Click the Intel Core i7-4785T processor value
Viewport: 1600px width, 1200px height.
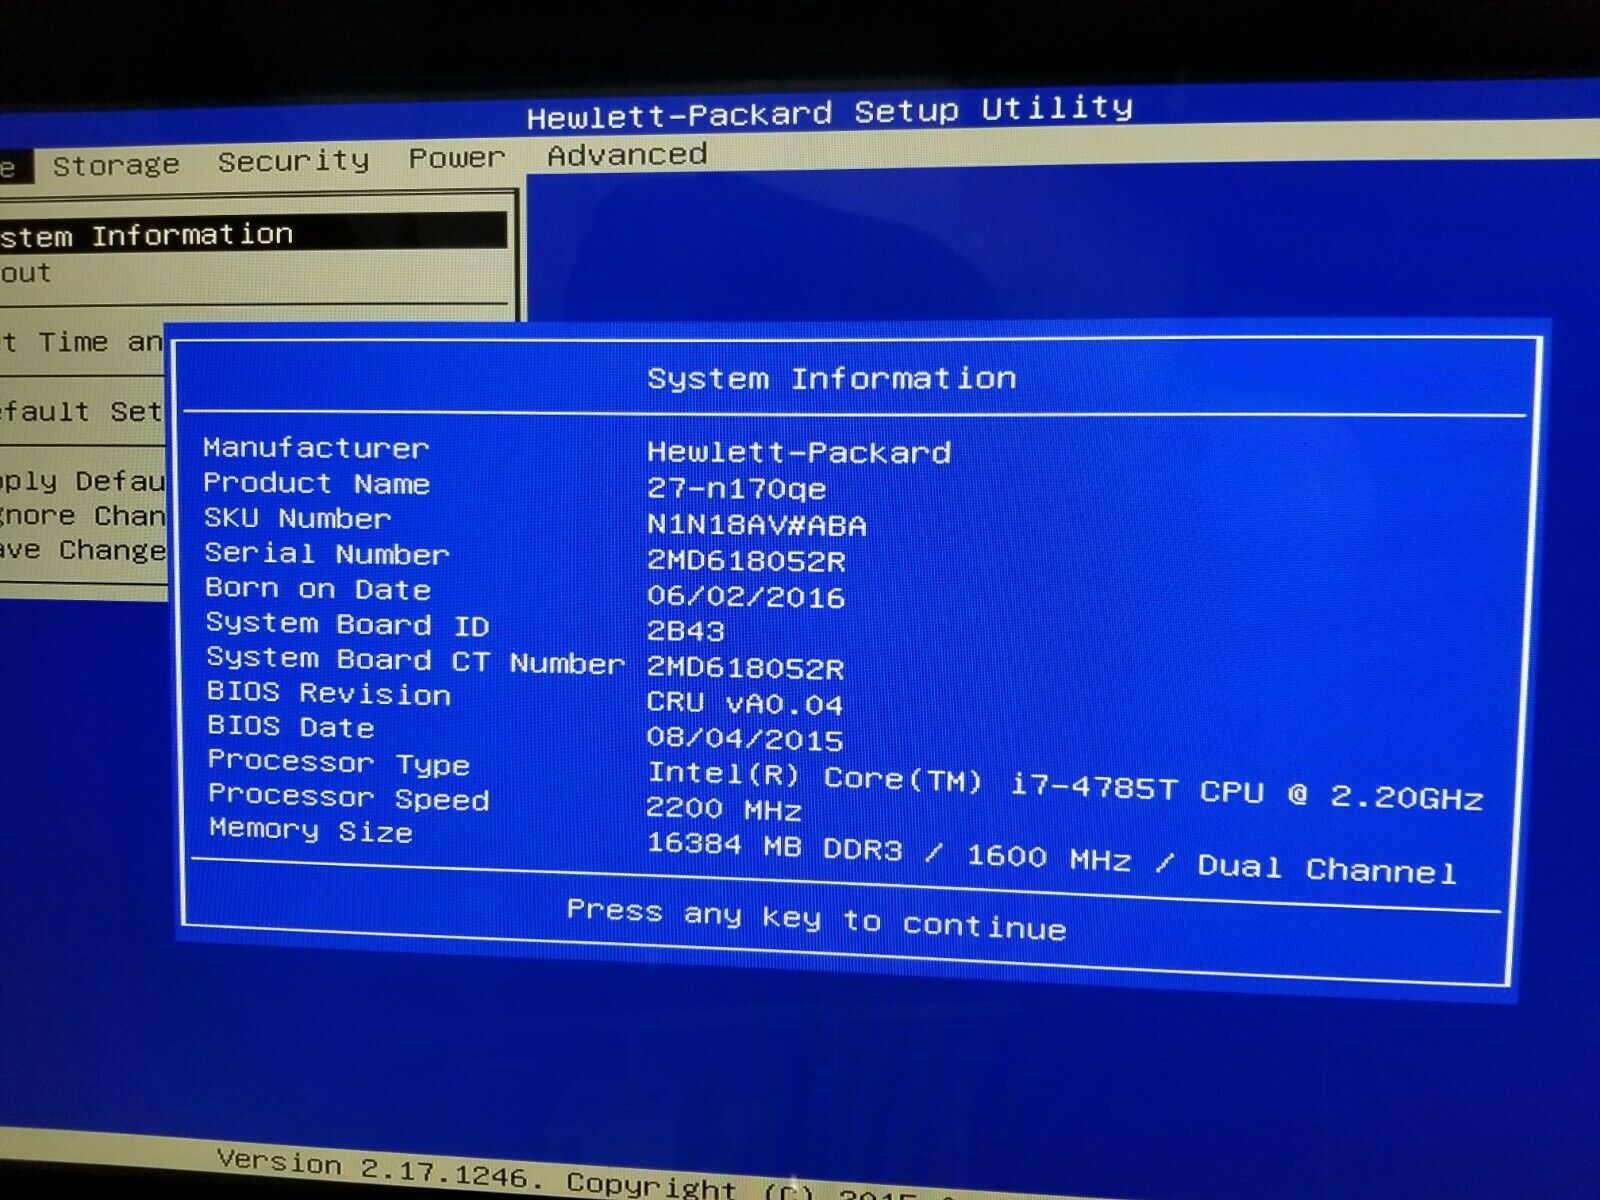1065,786
